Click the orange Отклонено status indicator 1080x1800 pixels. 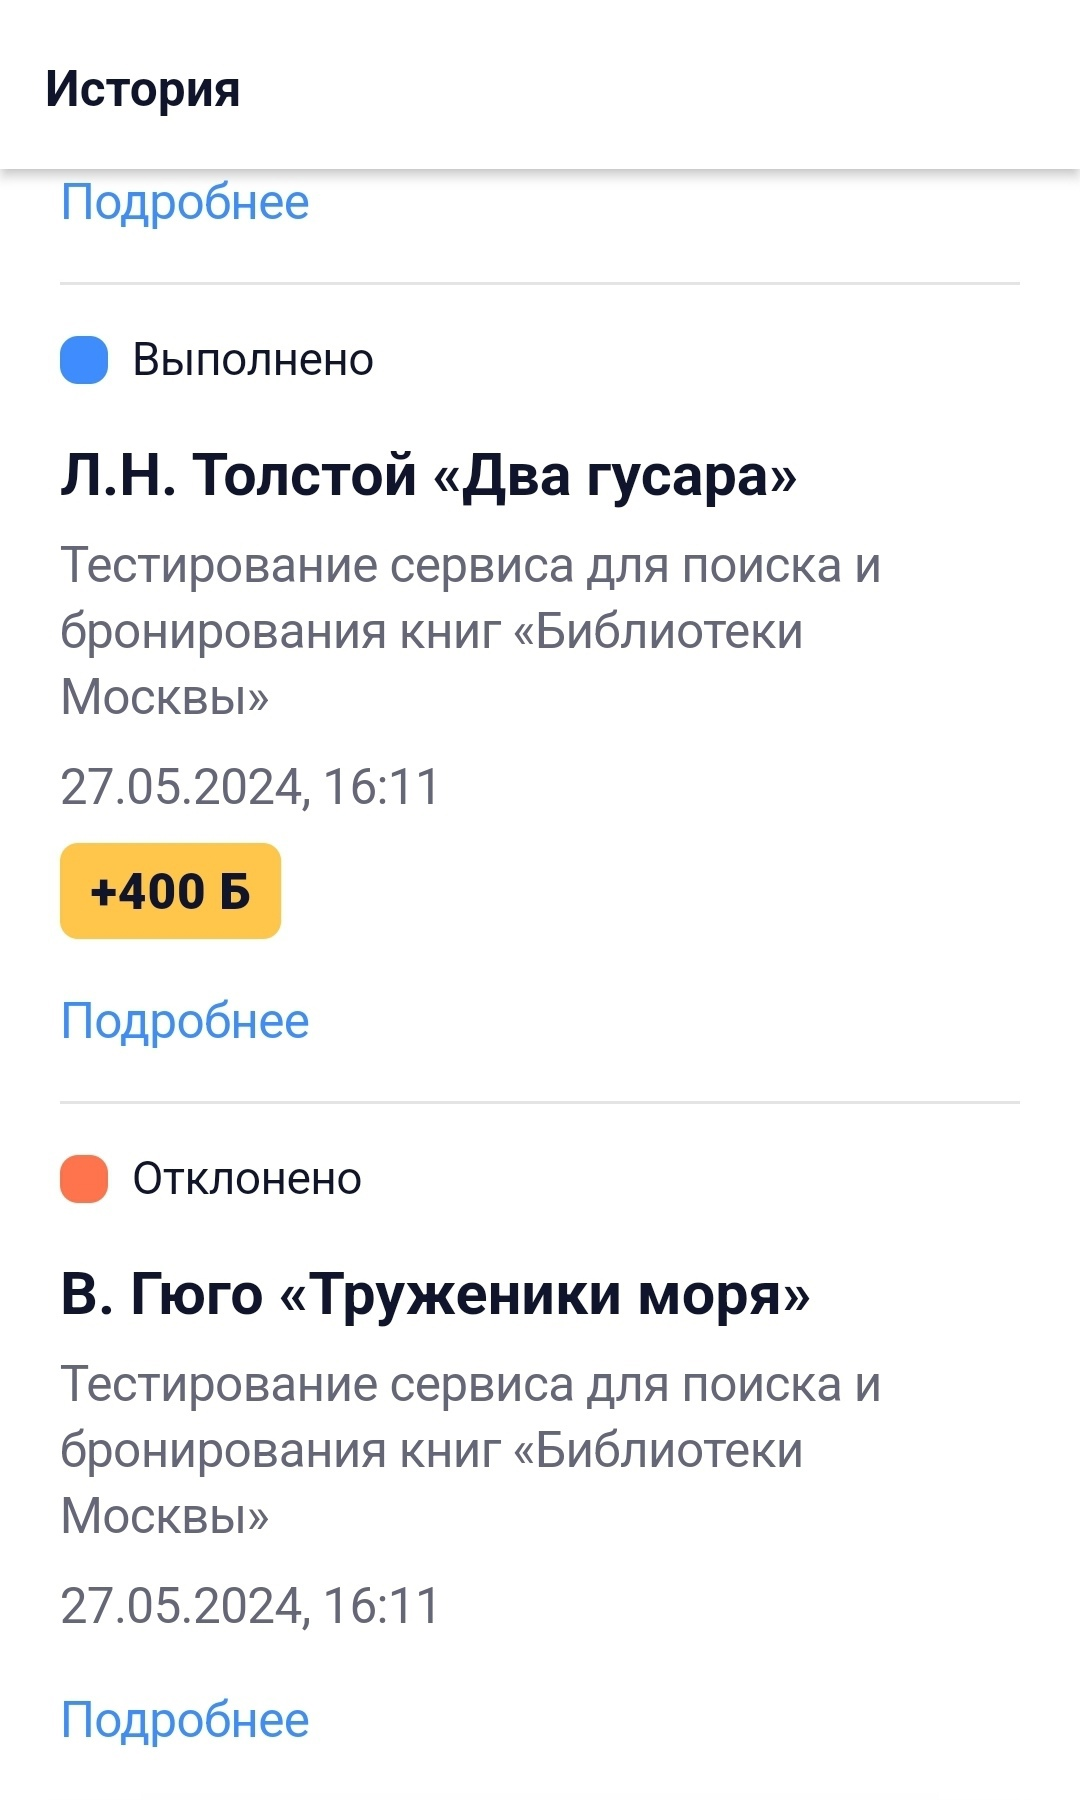click(x=84, y=1179)
